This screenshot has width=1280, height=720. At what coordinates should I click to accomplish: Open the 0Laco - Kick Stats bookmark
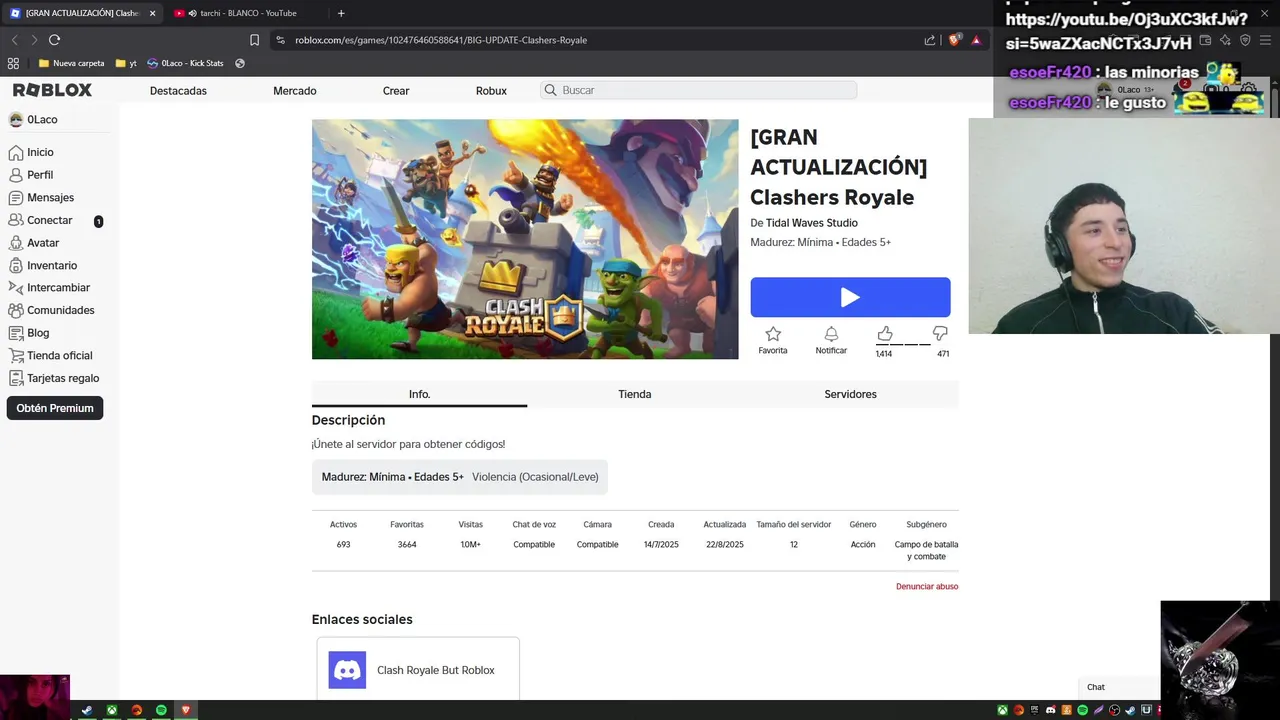[x=185, y=63]
